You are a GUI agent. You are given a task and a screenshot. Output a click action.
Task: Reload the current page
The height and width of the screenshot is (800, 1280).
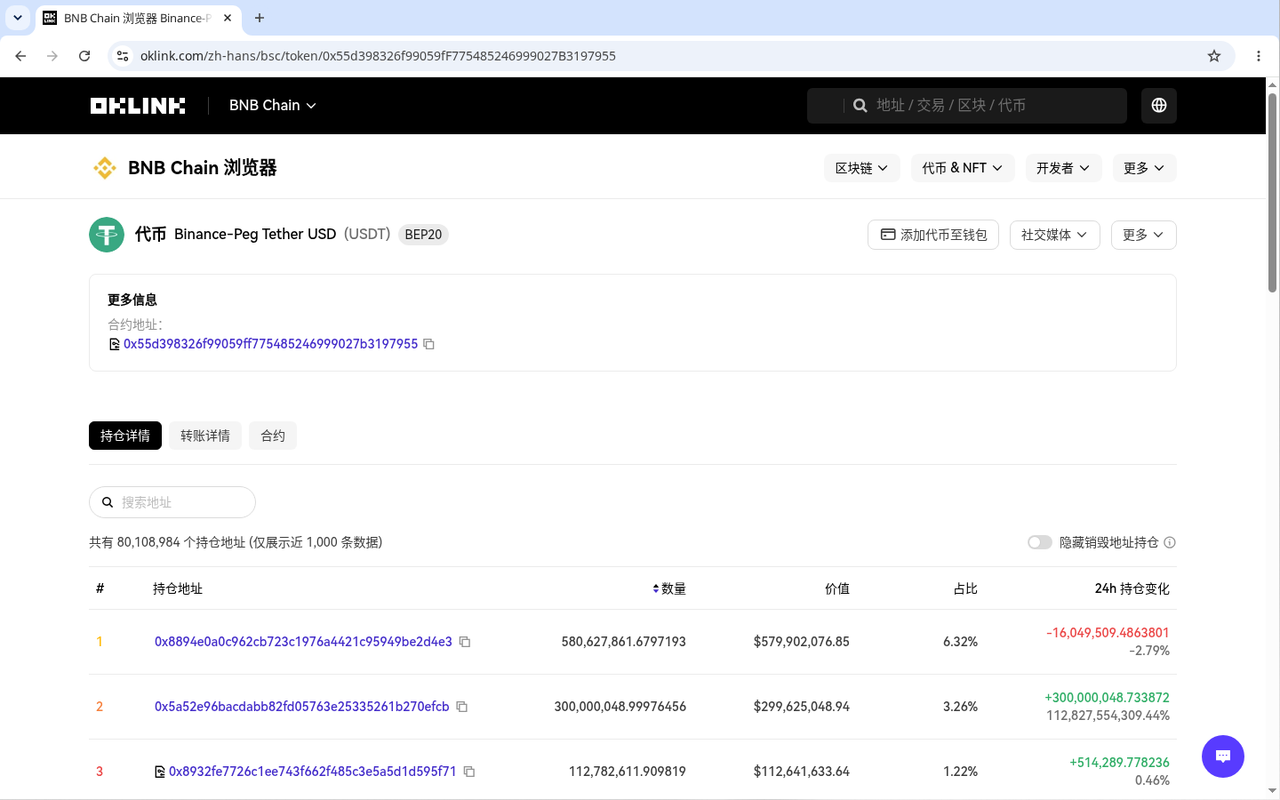click(85, 56)
